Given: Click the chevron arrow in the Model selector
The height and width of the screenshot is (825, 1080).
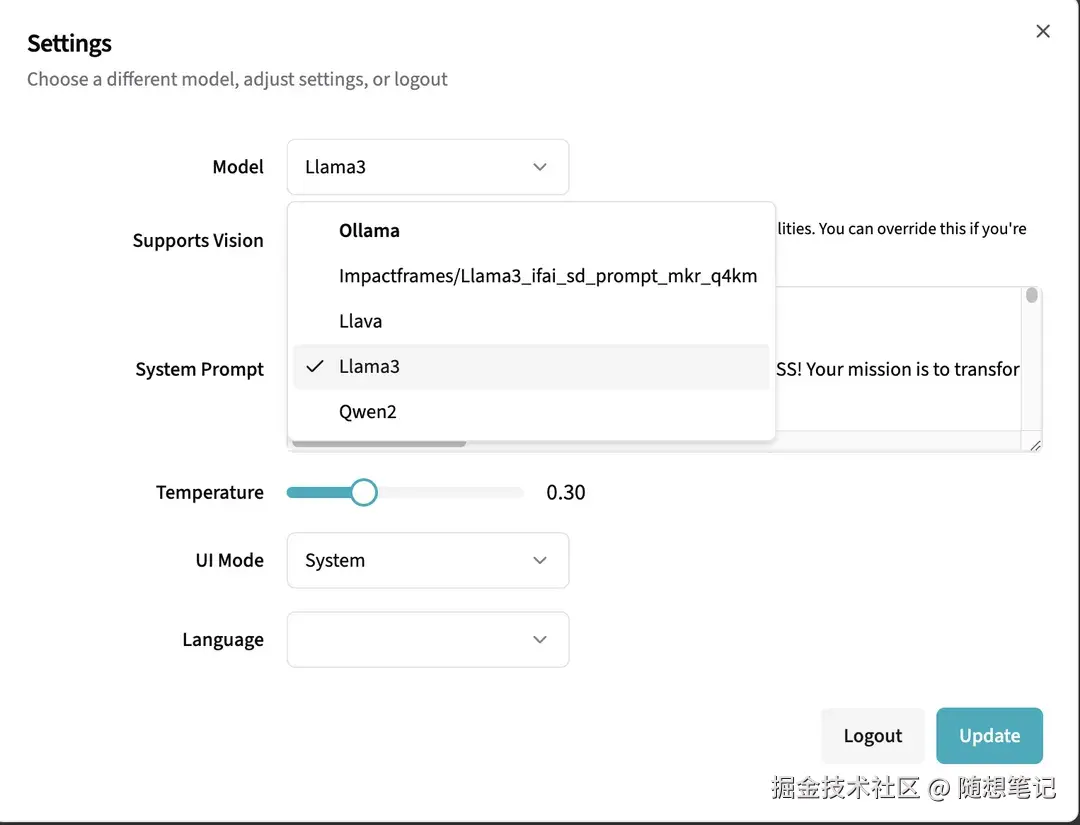Looking at the screenshot, I should [x=540, y=167].
